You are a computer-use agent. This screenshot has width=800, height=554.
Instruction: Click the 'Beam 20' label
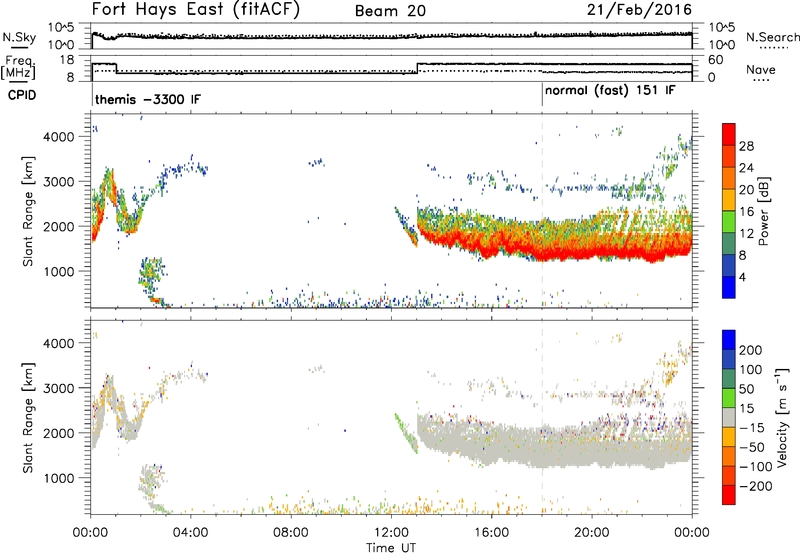coord(390,11)
